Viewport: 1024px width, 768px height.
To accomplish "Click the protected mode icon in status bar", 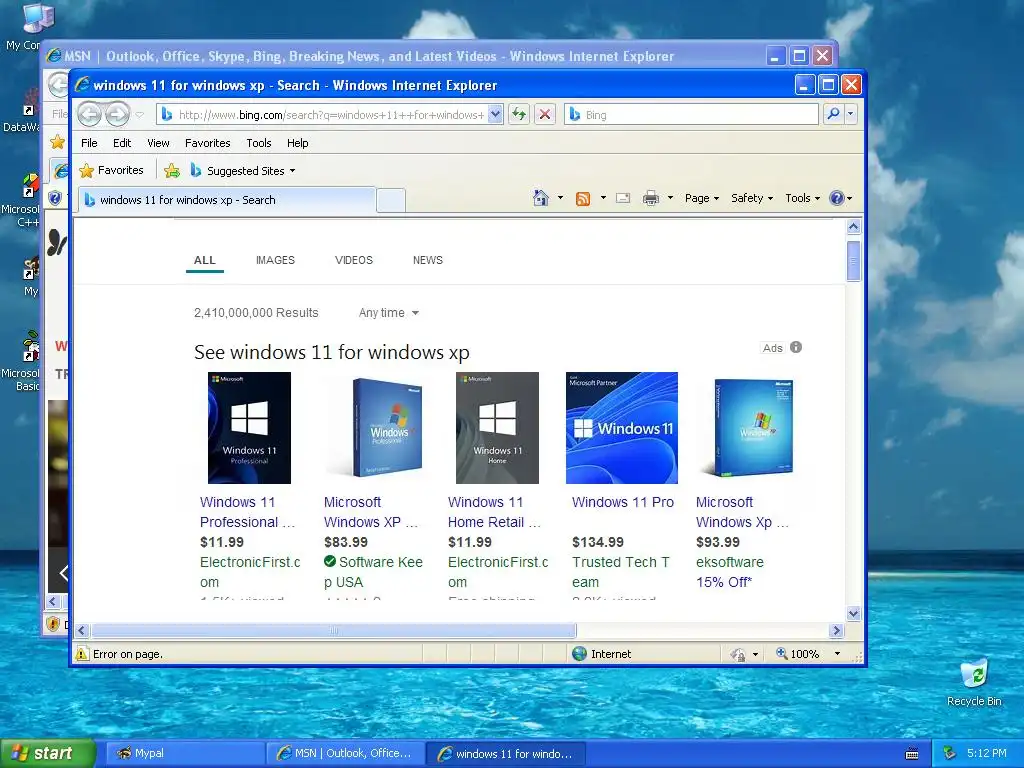I will 738,654.
